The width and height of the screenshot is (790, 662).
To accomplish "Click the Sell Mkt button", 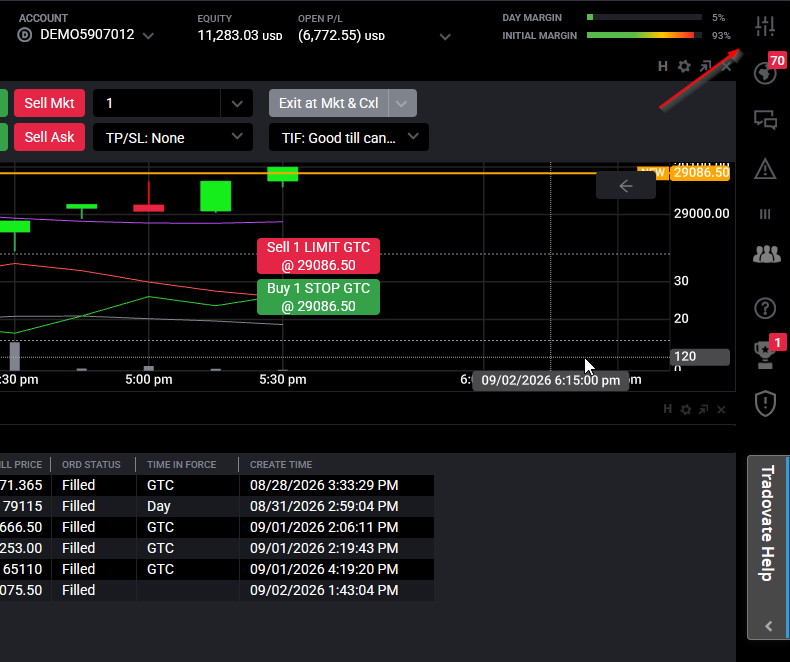I will [49, 103].
